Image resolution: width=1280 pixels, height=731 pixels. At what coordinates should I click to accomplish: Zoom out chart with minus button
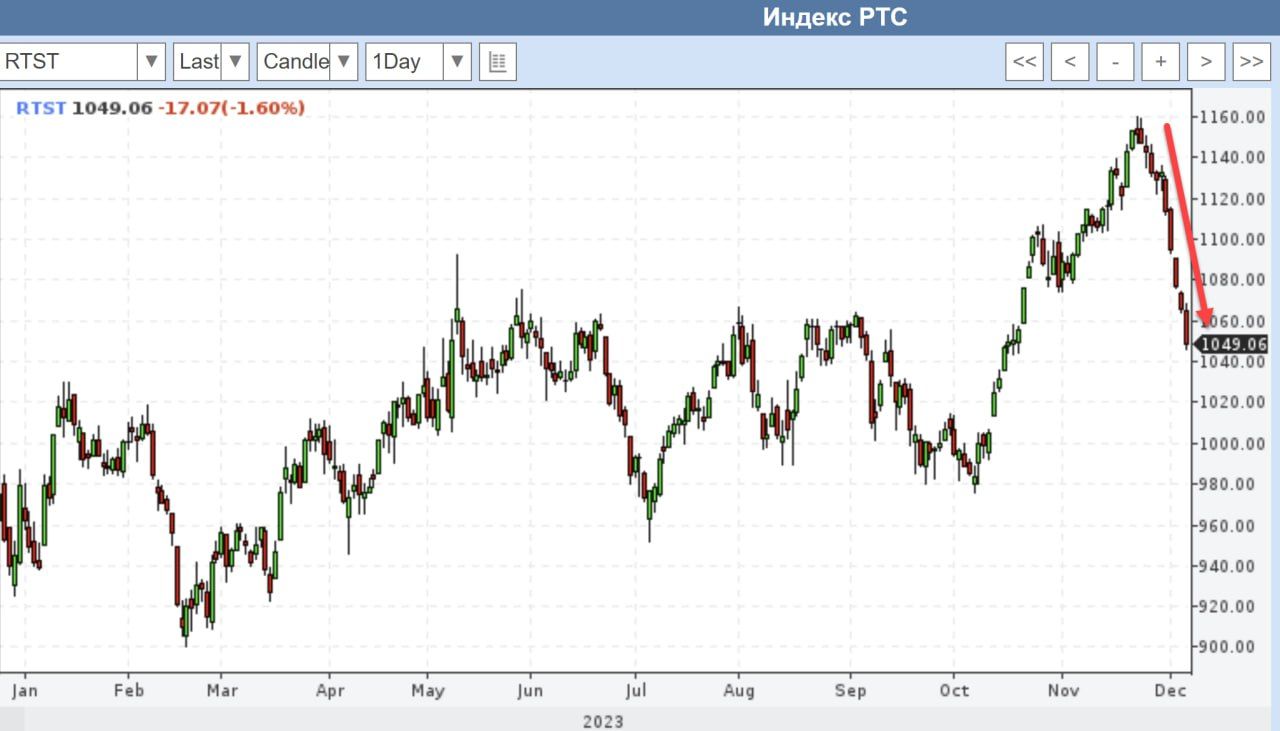click(x=1115, y=61)
